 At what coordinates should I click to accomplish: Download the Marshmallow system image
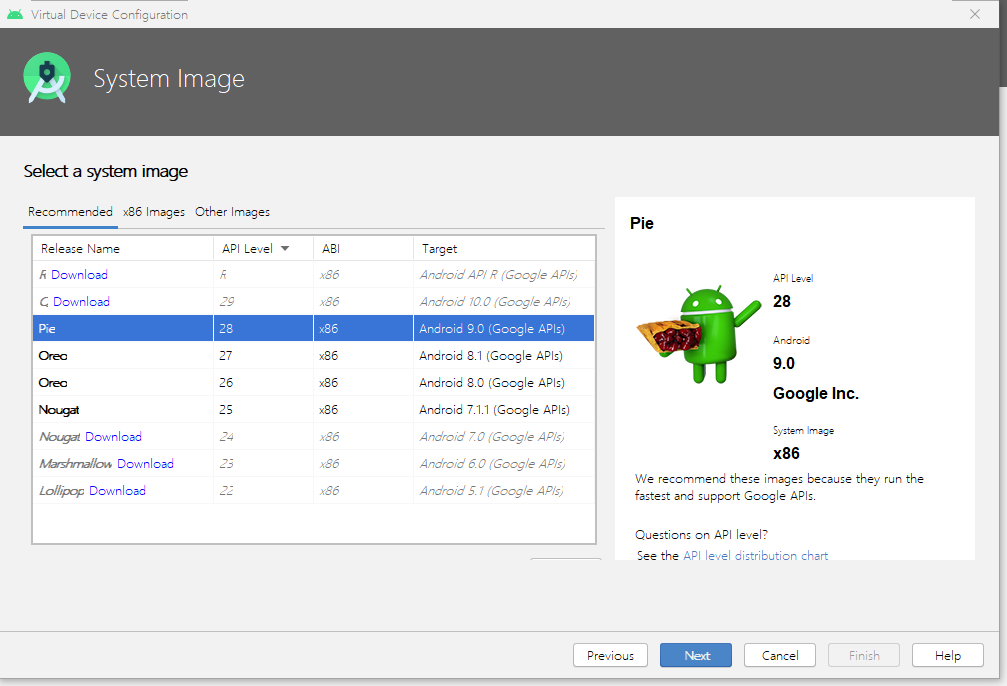coord(145,463)
